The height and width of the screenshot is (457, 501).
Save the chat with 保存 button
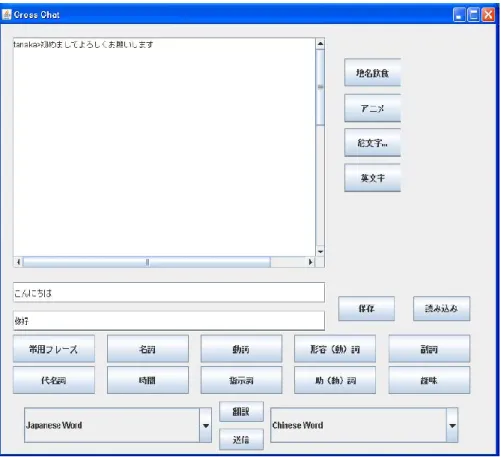(366, 309)
